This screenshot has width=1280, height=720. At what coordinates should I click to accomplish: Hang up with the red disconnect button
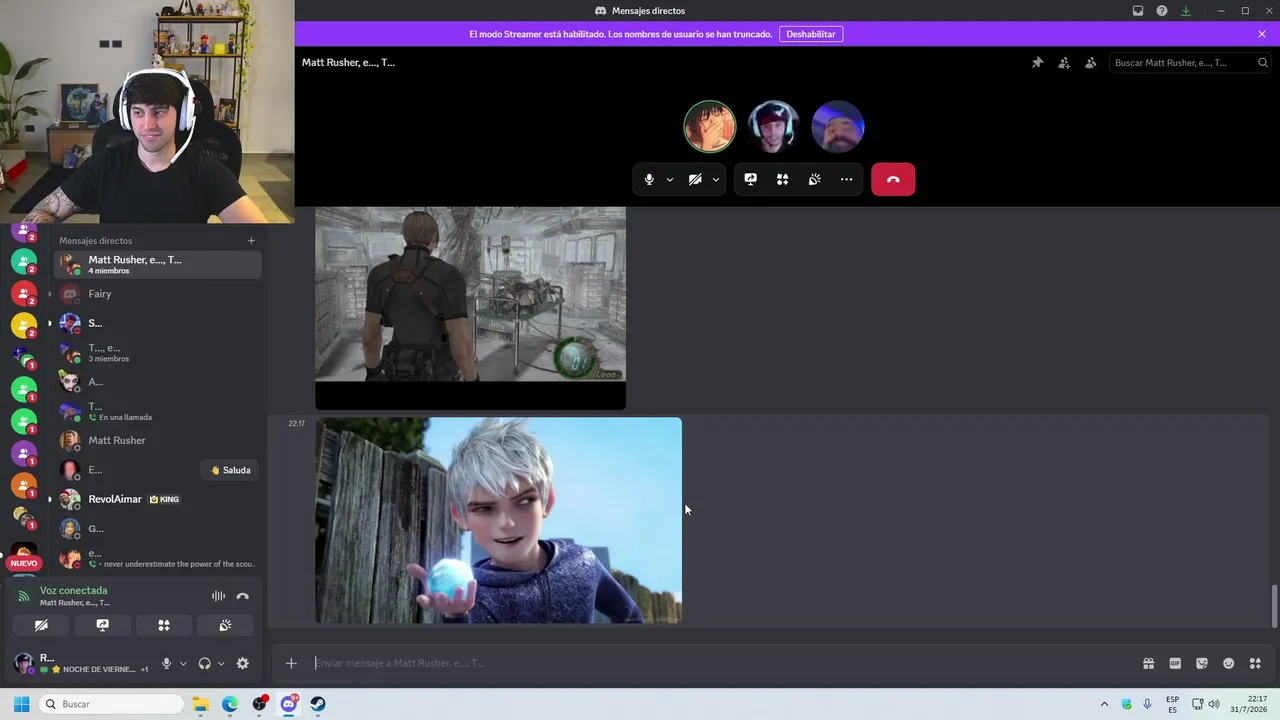coord(893,180)
